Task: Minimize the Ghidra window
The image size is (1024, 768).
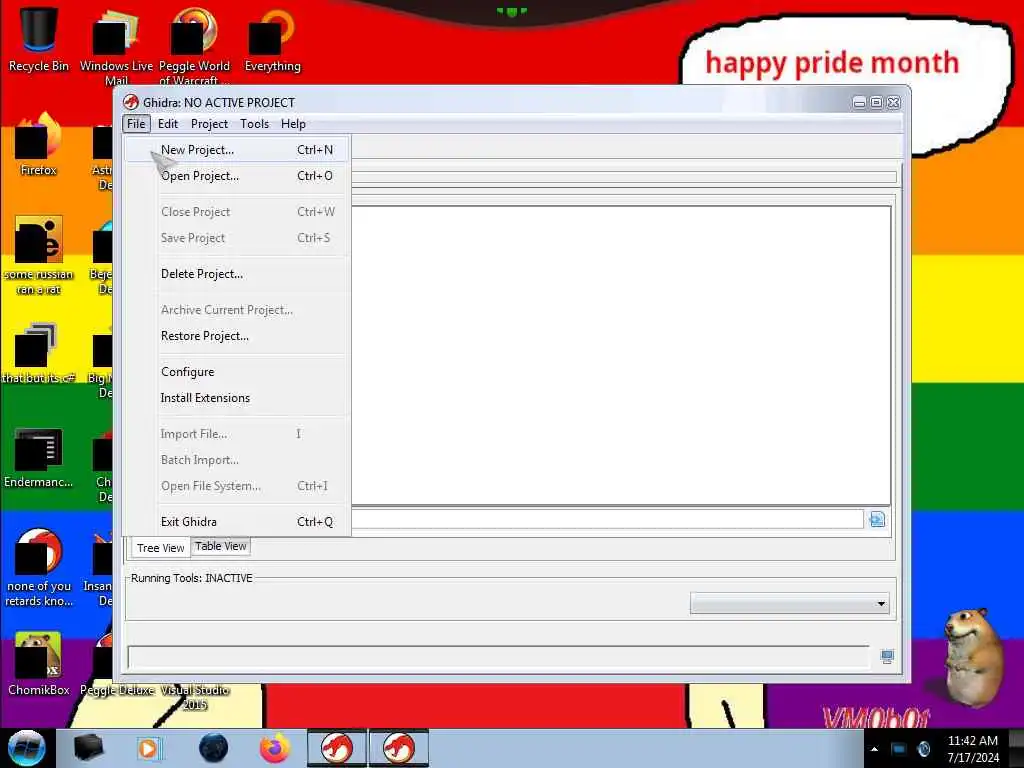Action: (859, 103)
